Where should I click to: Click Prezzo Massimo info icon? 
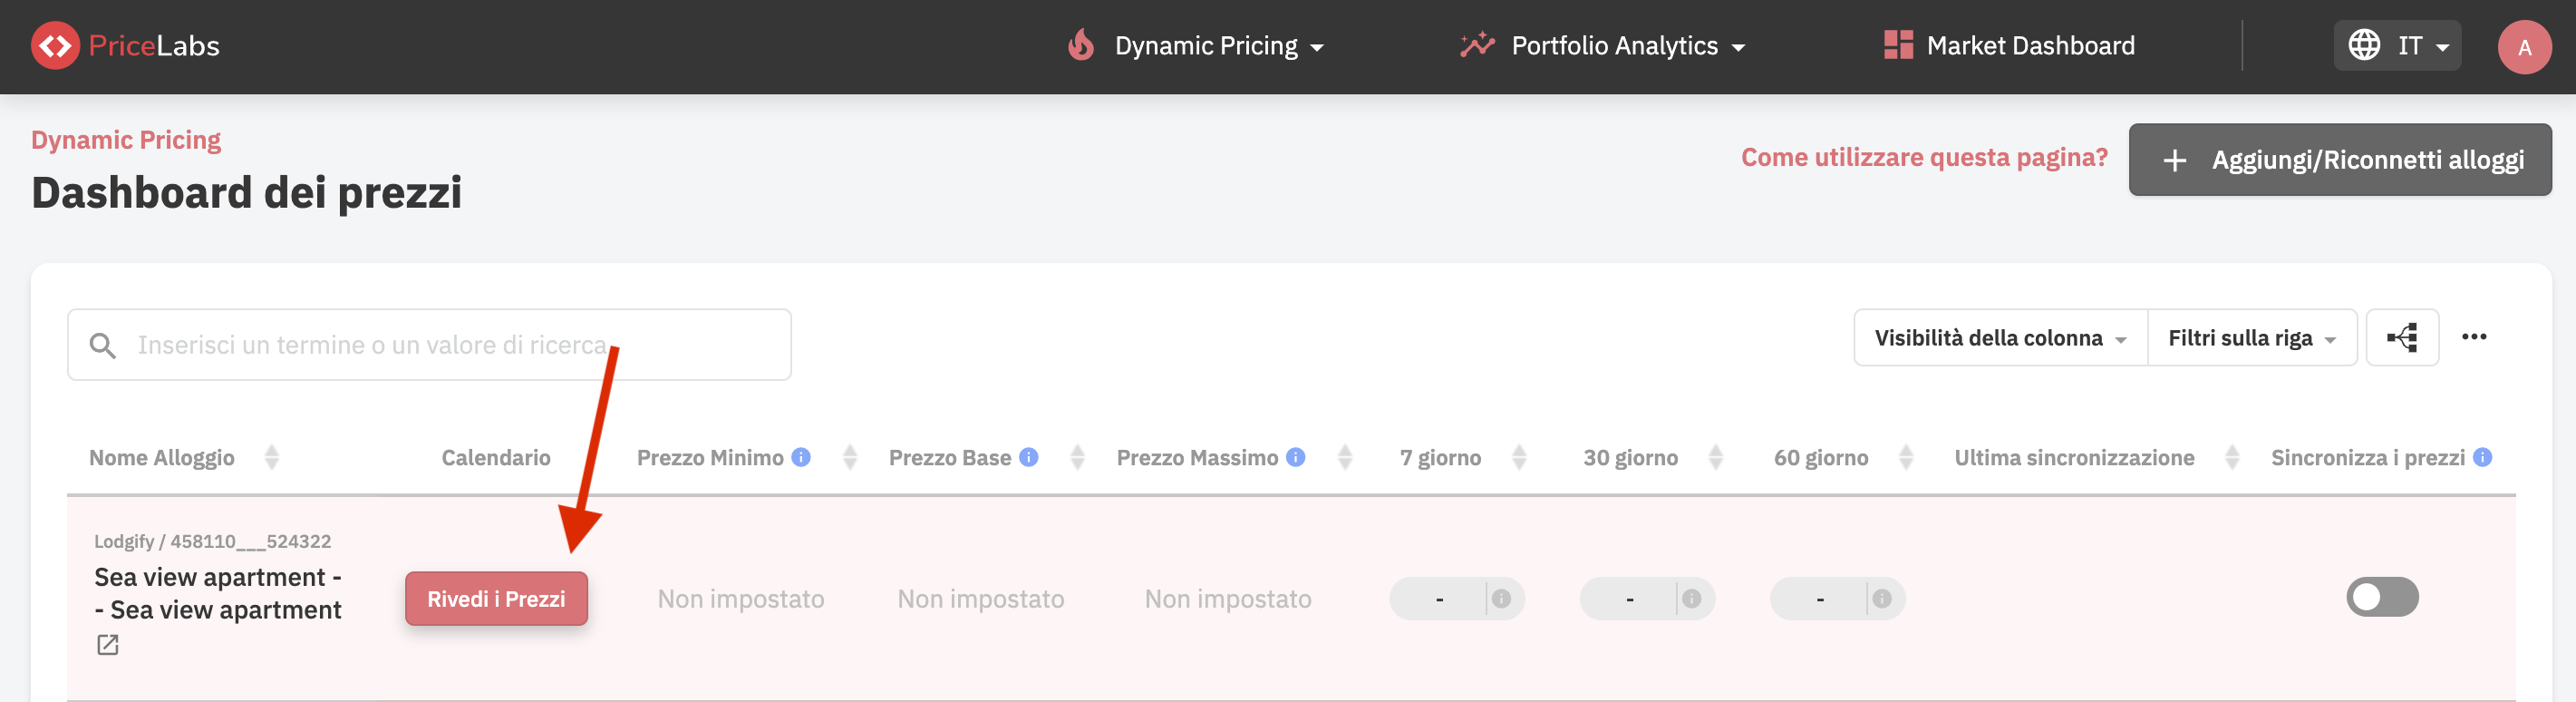click(1295, 457)
